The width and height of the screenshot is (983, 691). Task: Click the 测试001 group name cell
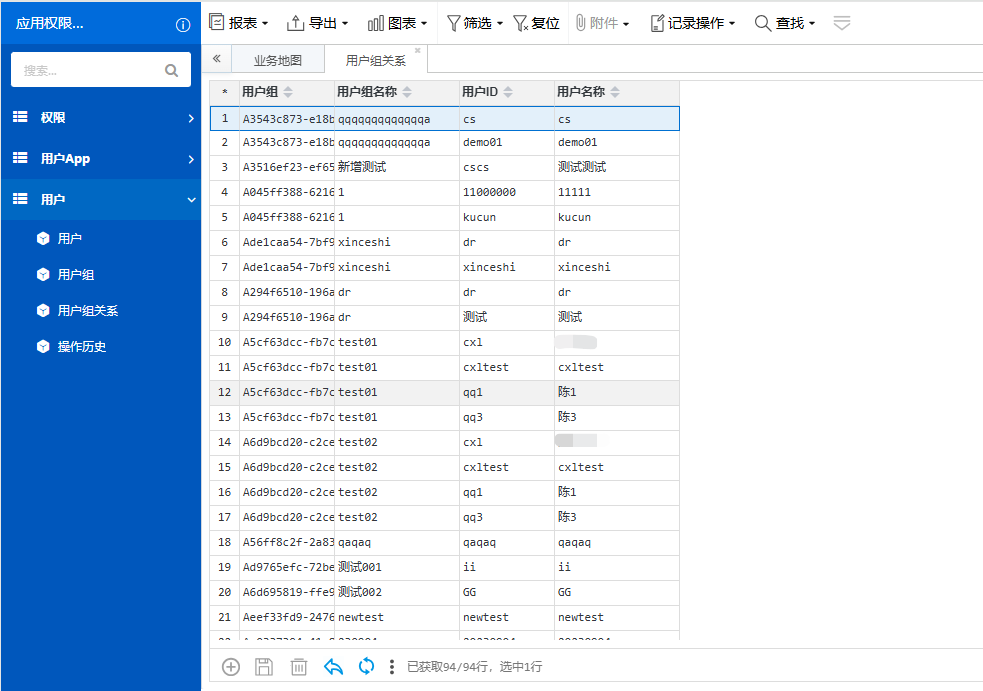[397, 567]
